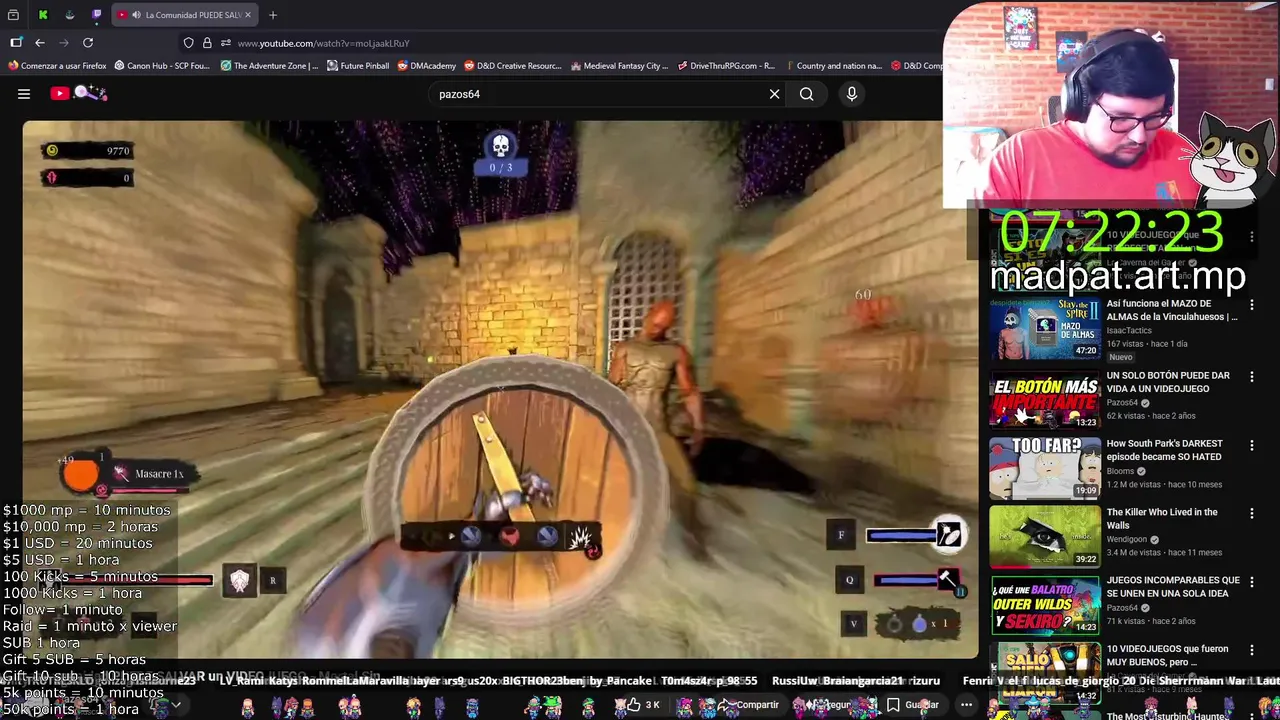
Task: Open 'EL BOTÓN MÁS IMPORTANTE' thumbnail
Action: 1045,399
